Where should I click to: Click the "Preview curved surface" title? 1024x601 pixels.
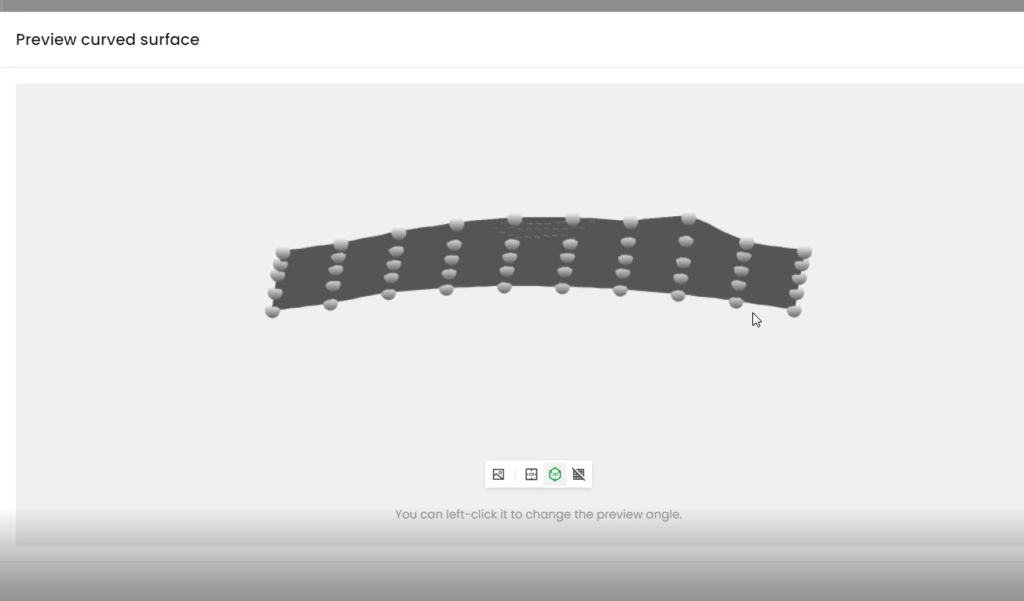point(108,39)
